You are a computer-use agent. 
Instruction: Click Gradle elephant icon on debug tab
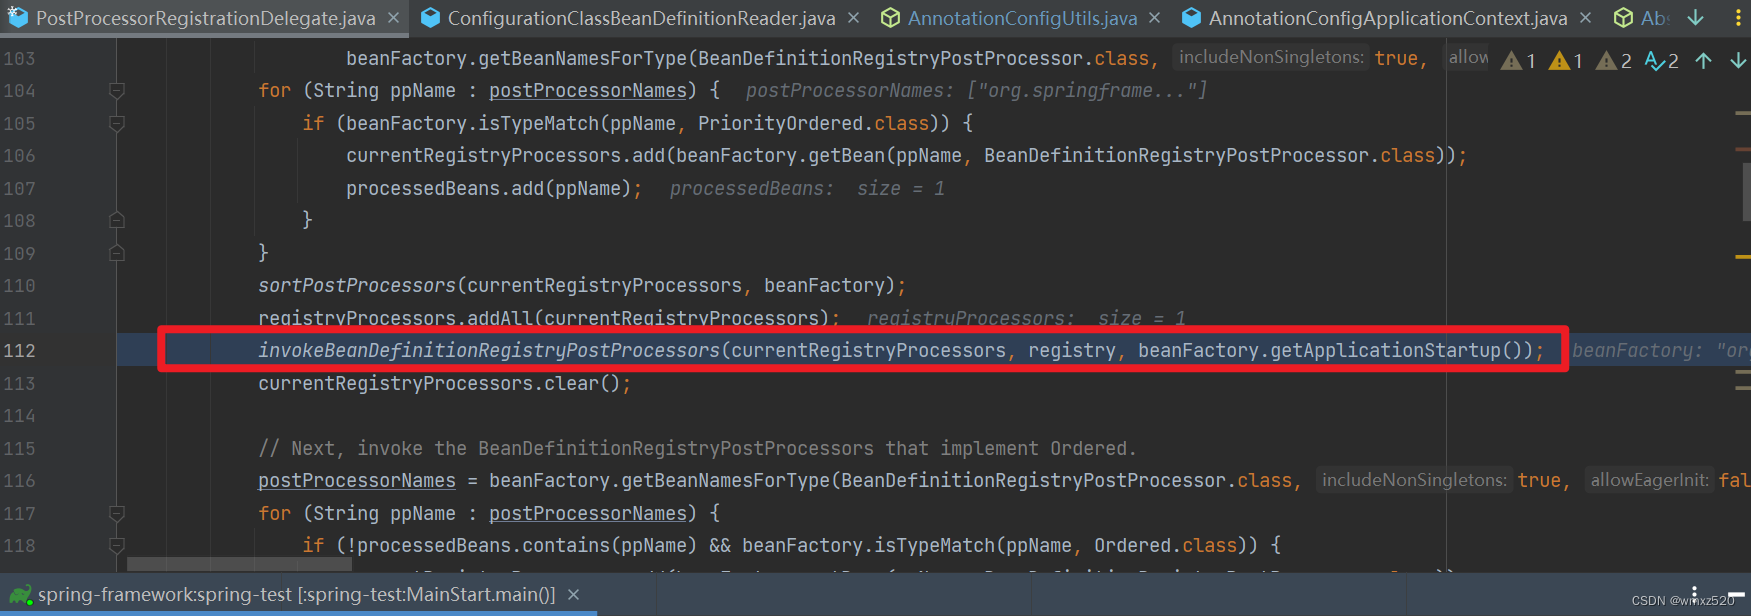(x=20, y=595)
